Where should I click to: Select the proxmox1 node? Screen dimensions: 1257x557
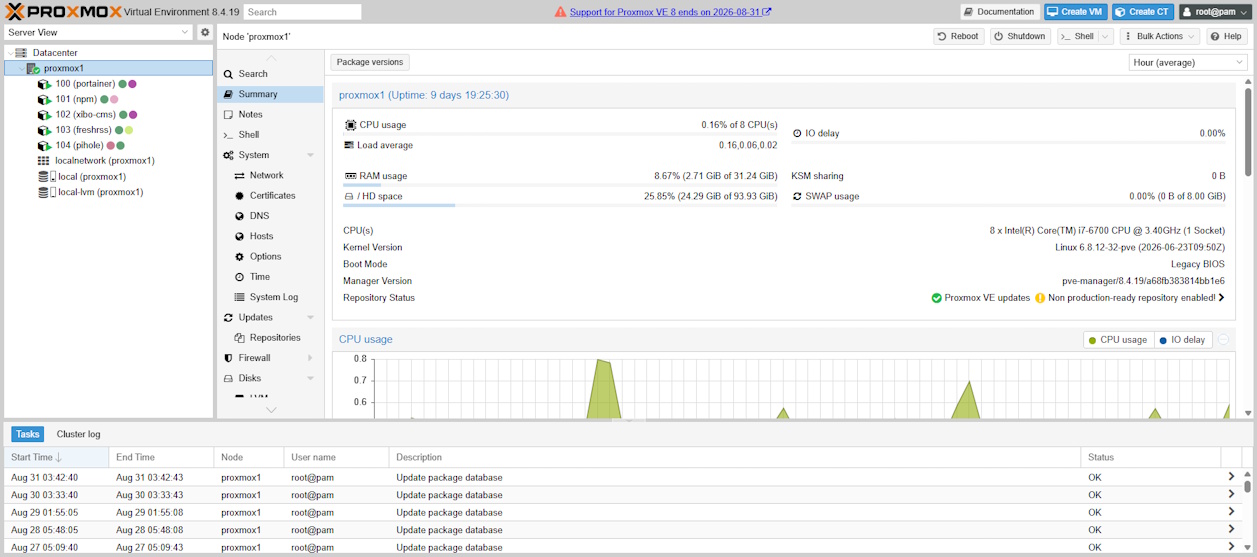coord(63,68)
